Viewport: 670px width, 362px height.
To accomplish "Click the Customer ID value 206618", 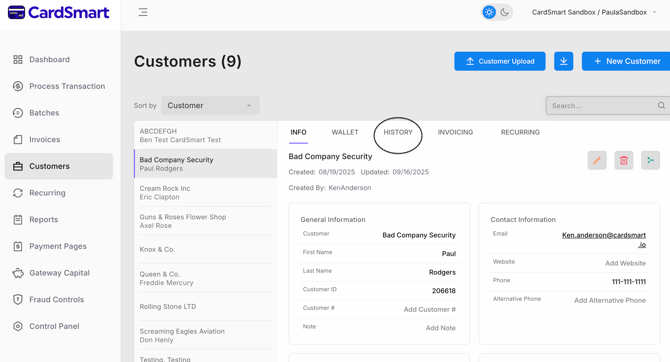I will [444, 291].
